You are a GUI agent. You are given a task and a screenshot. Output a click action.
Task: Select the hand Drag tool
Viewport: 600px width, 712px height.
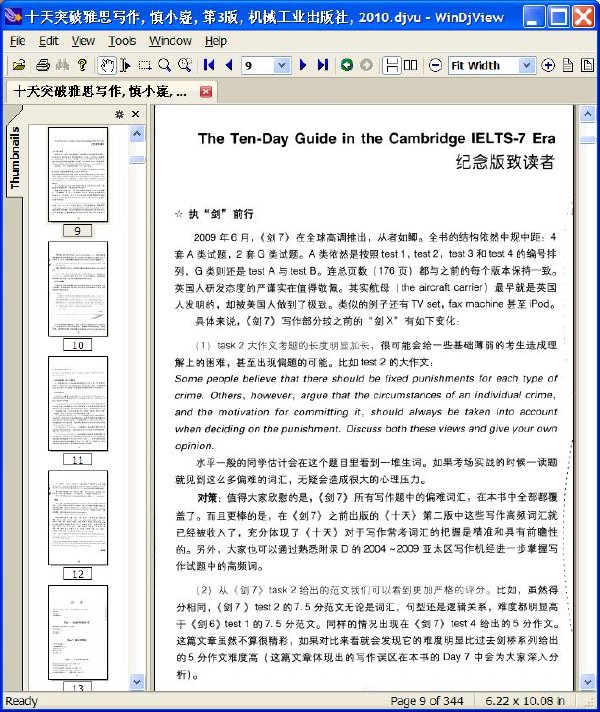point(107,65)
